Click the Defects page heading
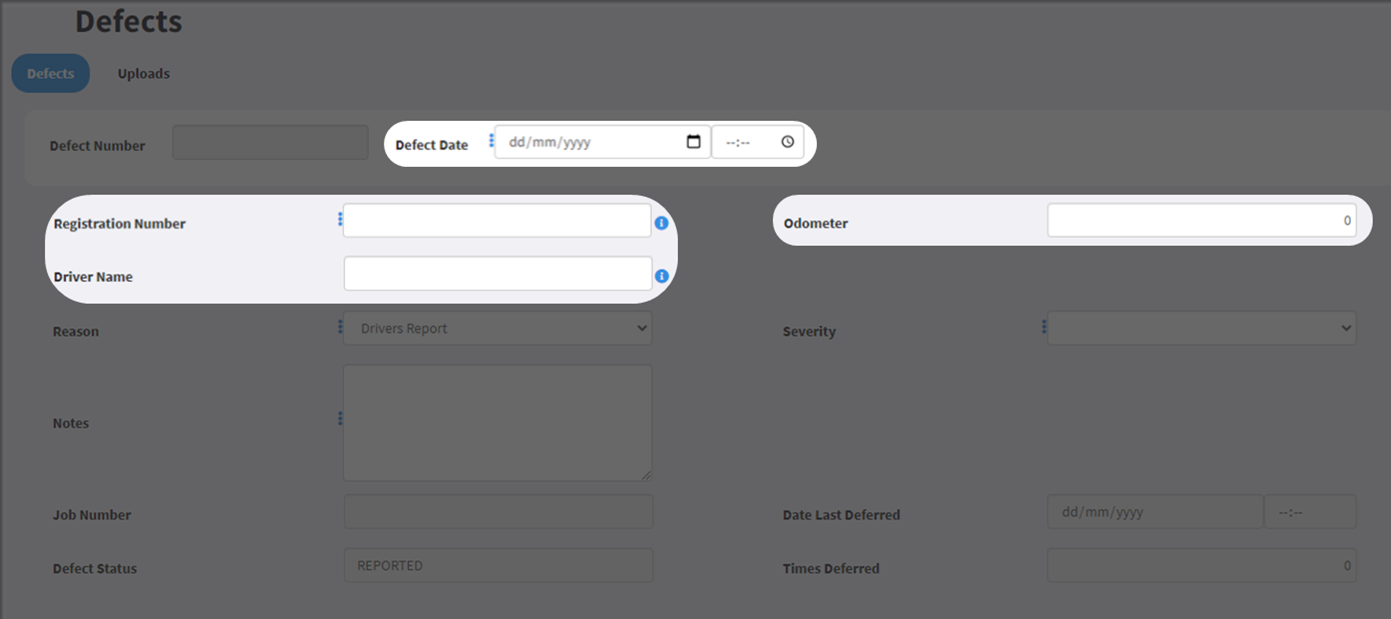Image resolution: width=1391 pixels, height=619 pixels. (x=129, y=21)
